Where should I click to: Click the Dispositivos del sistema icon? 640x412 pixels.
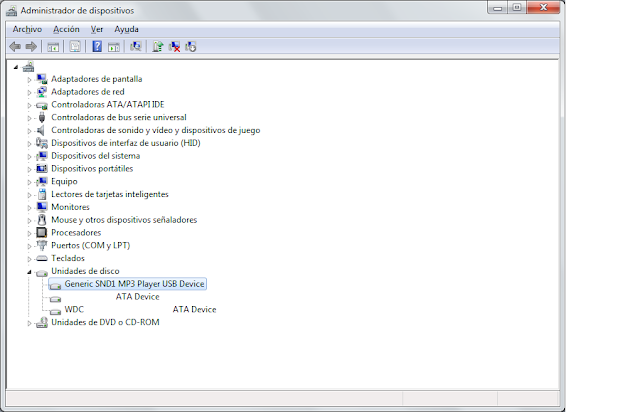point(42,156)
